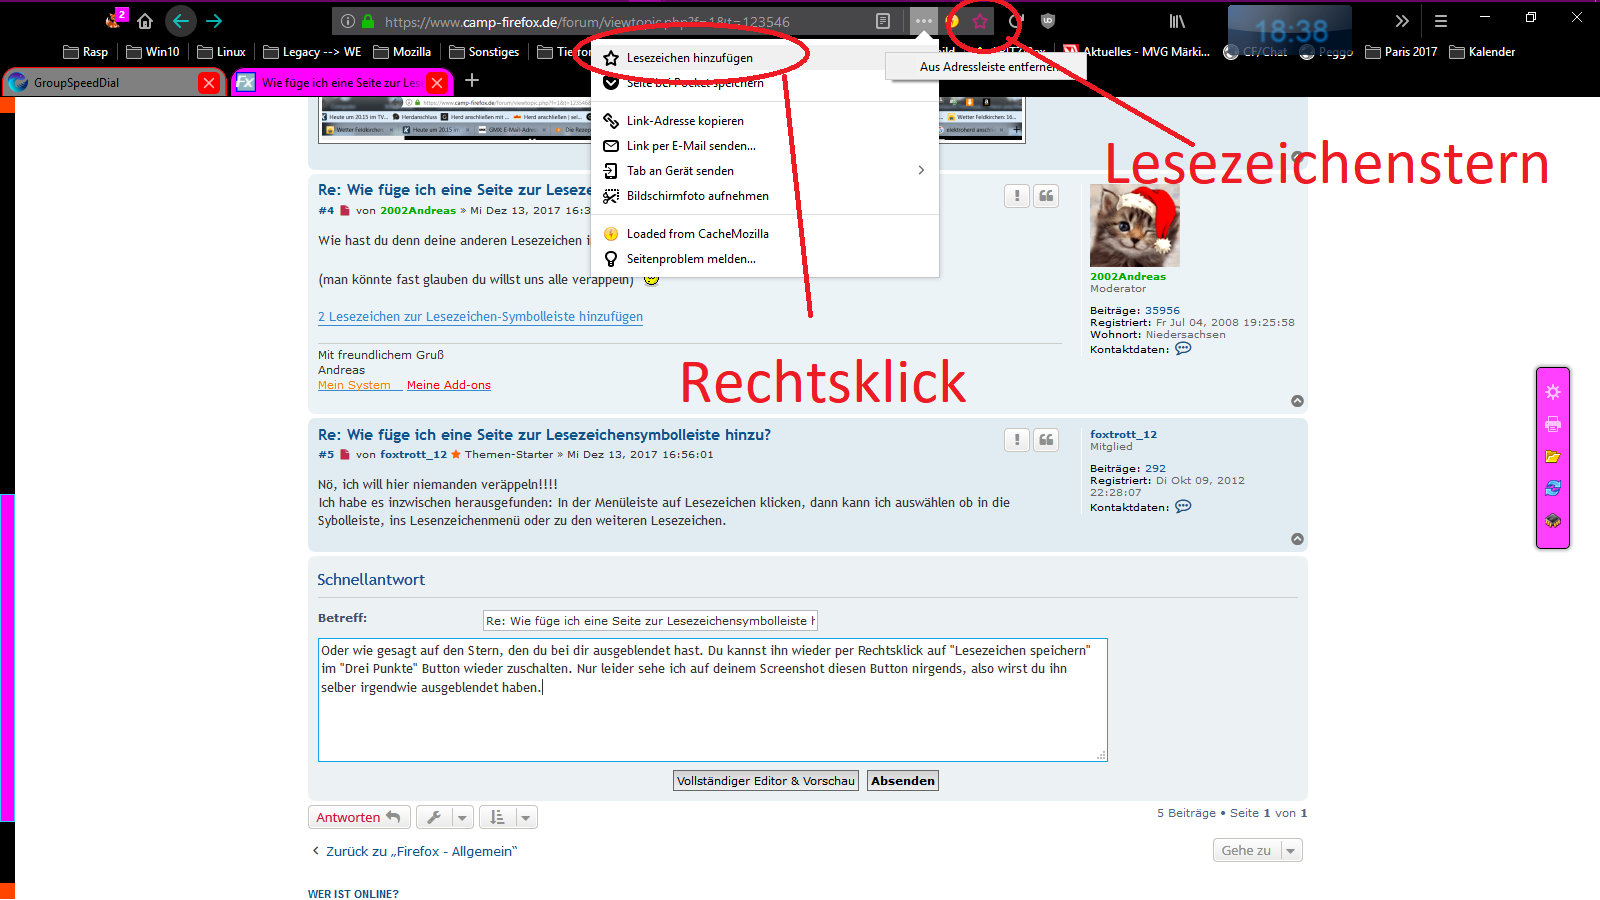Click the printer icon in magenta side panel

[x=1553, y=424]
